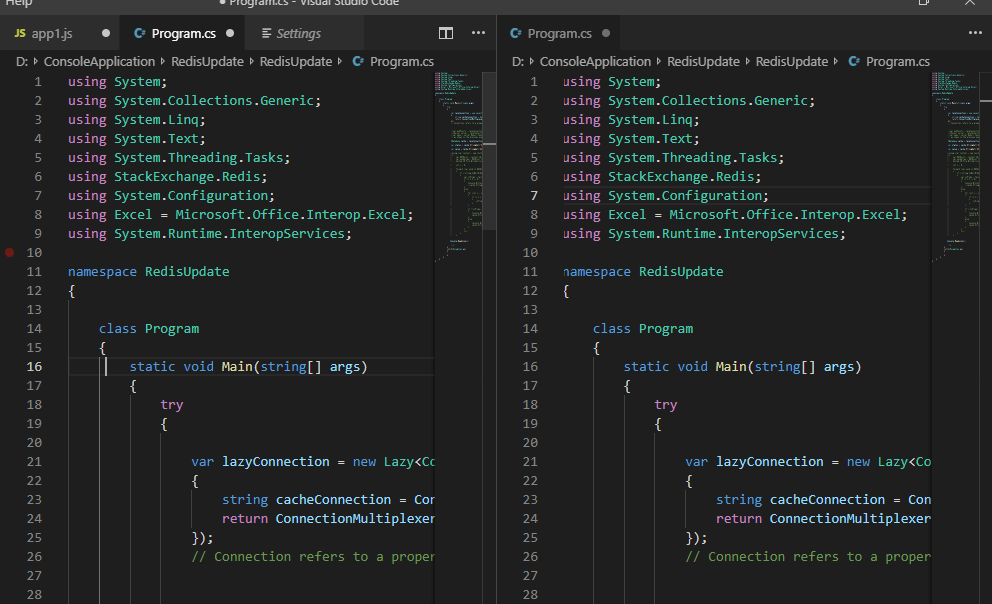The height and width of the screenshot is (604, 992).
Task: Click 'cacheConnection' in left editor
Action: (x=333, y=499)
